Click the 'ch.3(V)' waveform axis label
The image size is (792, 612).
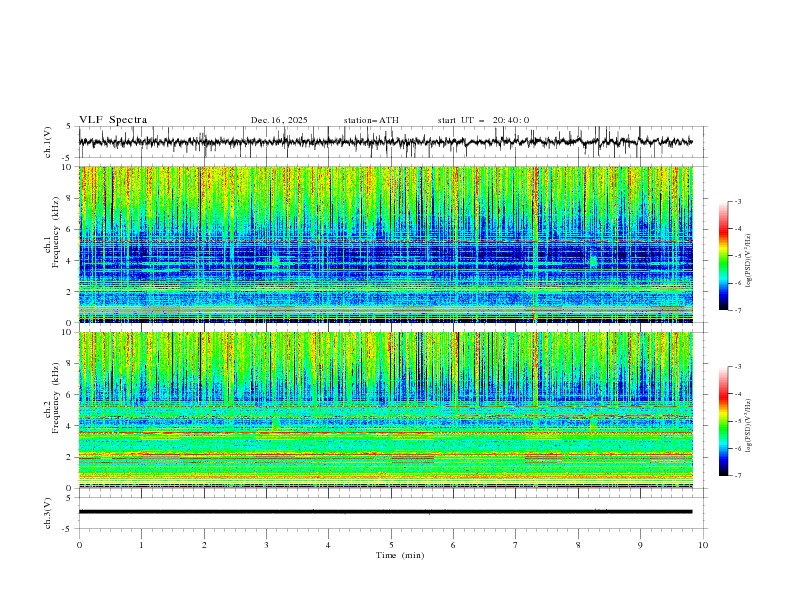(x=48, y=513)
